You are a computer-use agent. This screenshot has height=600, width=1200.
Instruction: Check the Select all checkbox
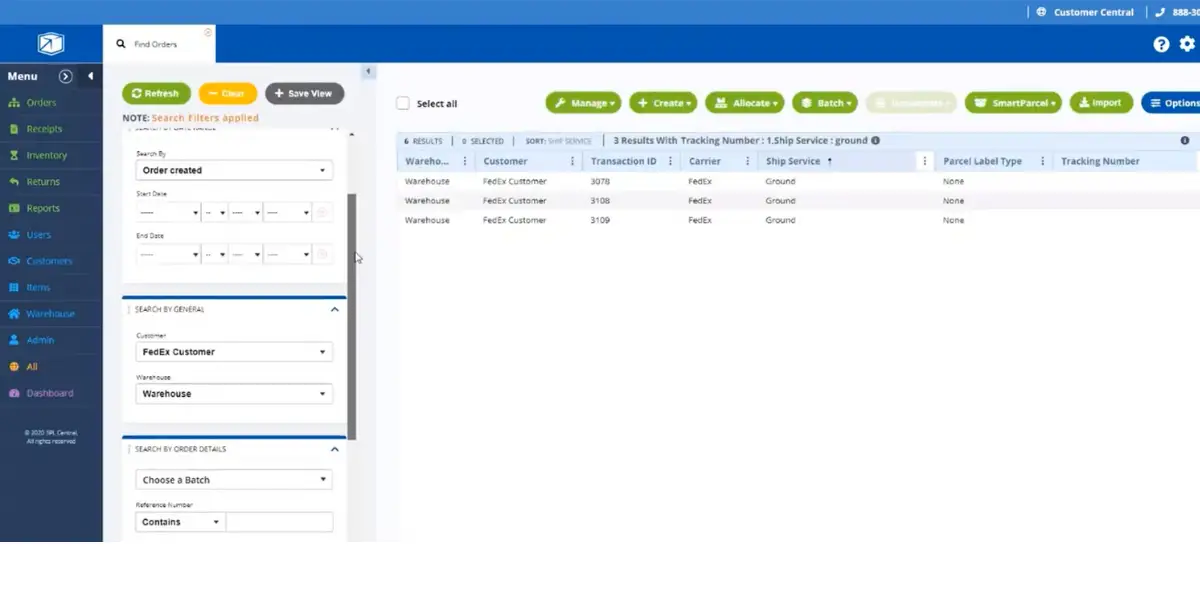(403, 103)
